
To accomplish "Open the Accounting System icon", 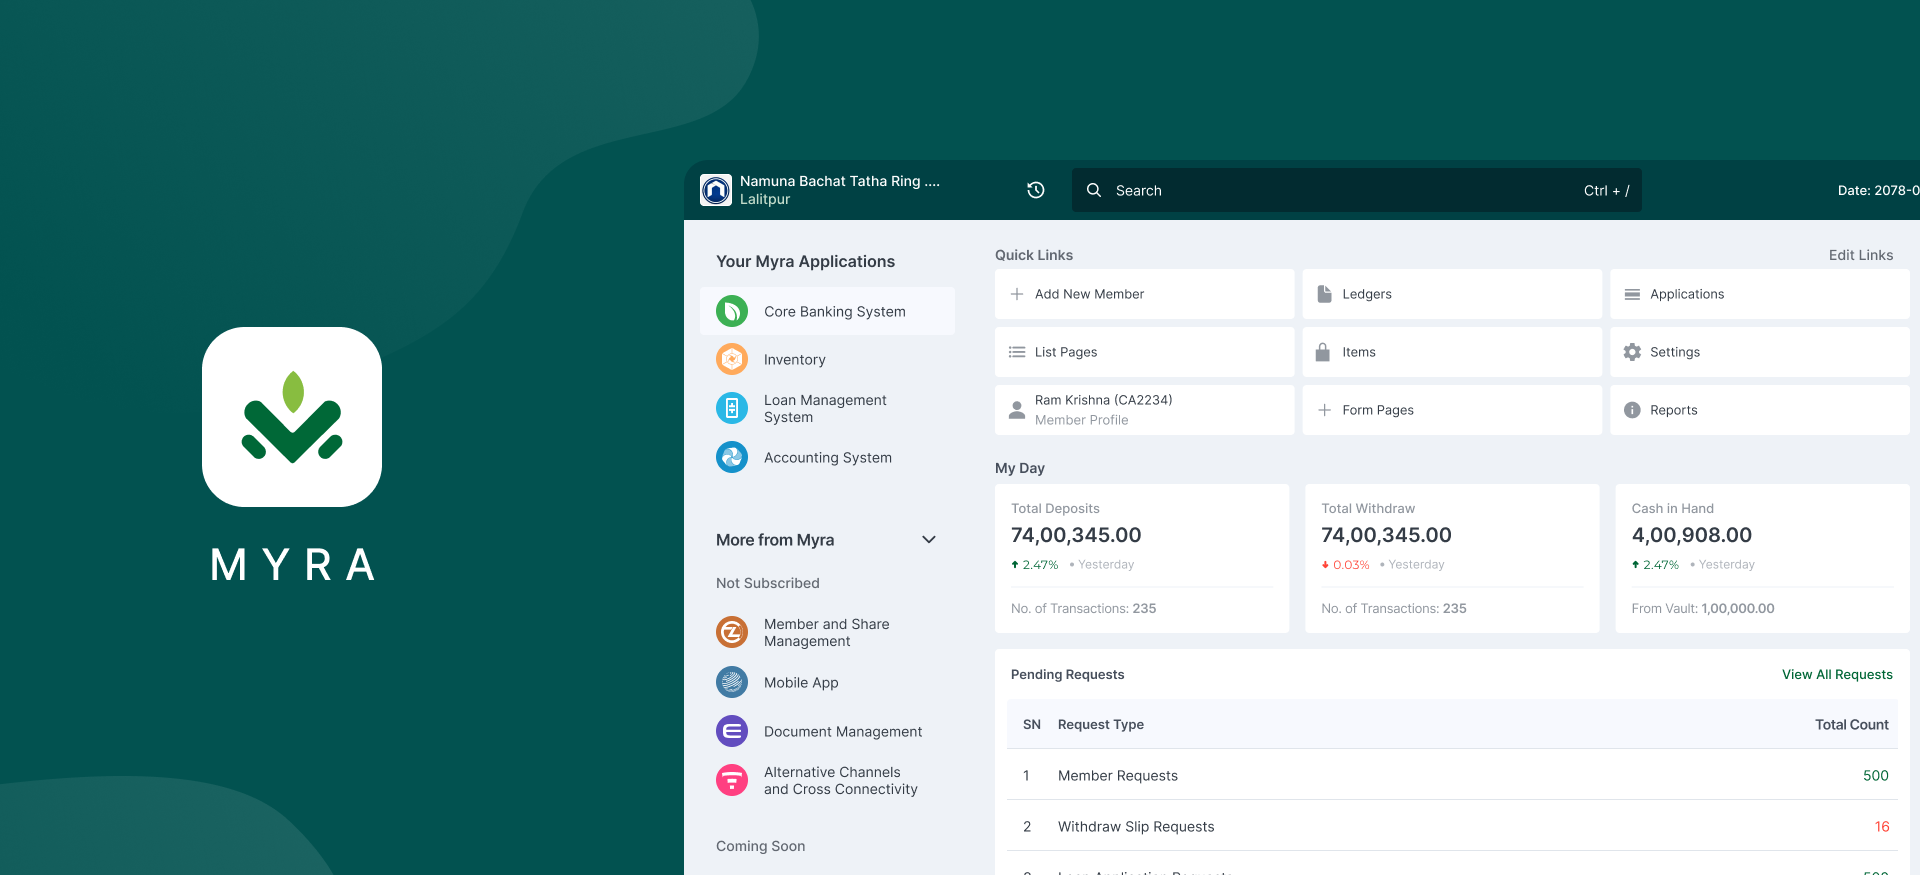I will tap(732, 457).
